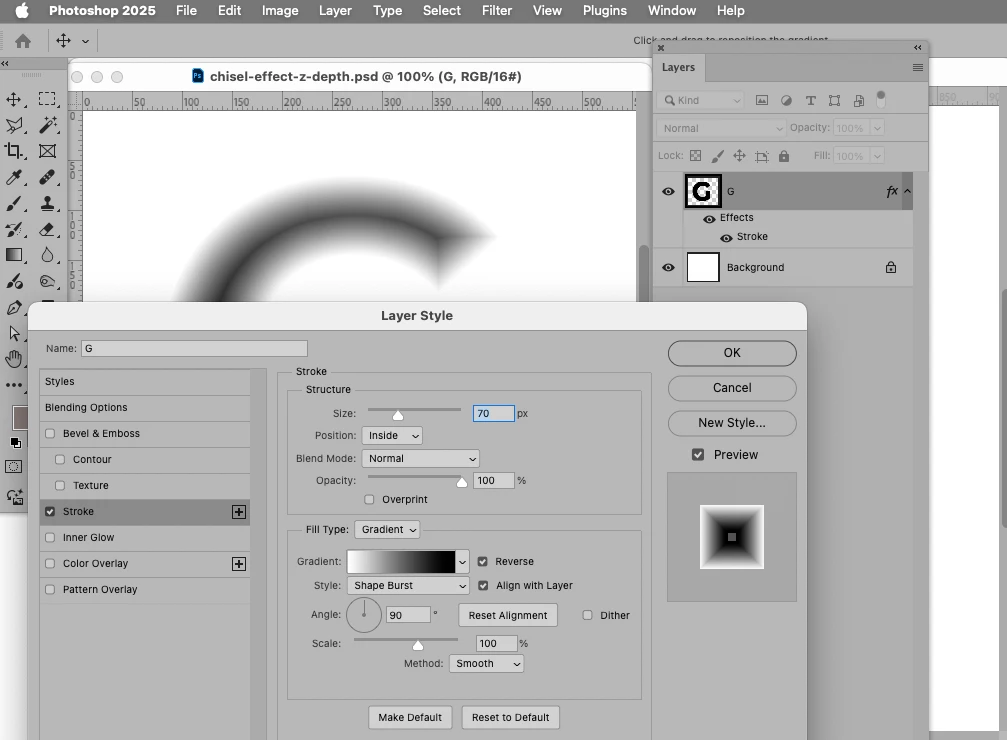The height and width of the screenshot is (740, 1007).
Task: Filter layers by smart object icon
Action: point(859,100)
